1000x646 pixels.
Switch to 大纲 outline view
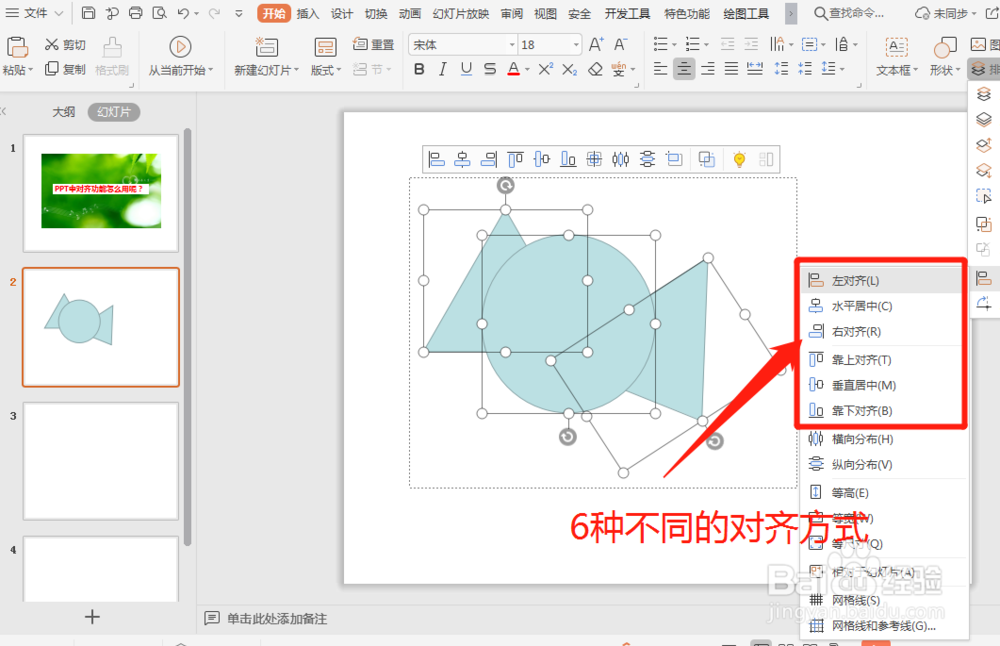click(x=63, y=112)
